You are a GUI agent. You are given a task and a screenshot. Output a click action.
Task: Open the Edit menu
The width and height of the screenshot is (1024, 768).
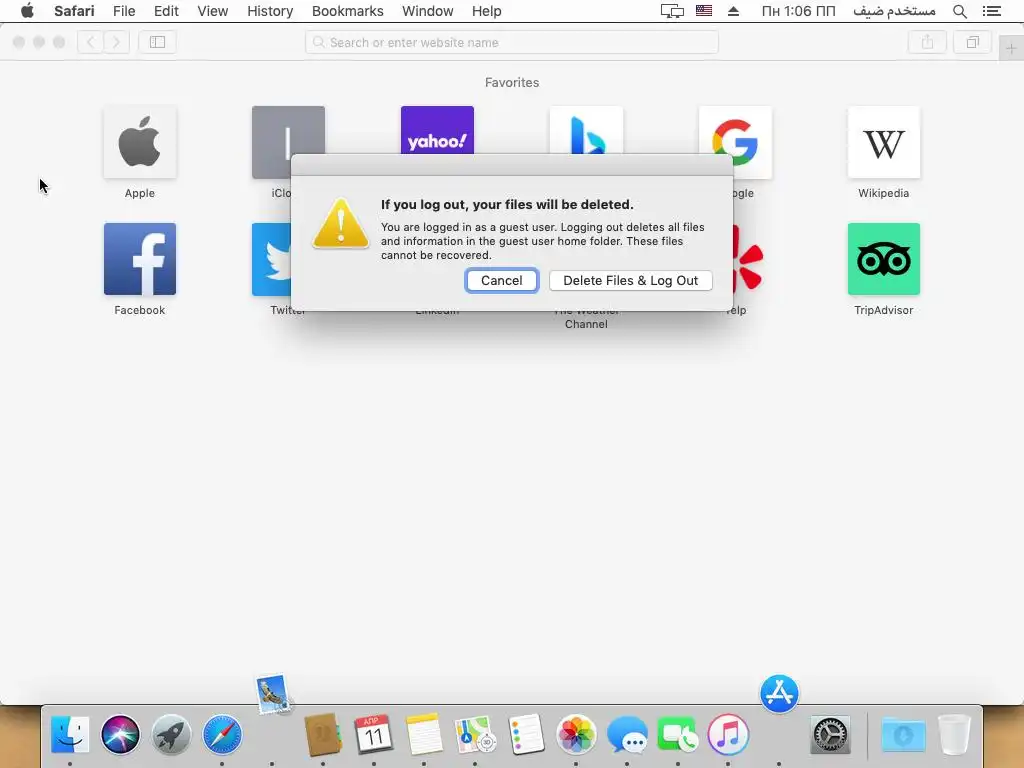pyautogui.click(x=166, y=11)
